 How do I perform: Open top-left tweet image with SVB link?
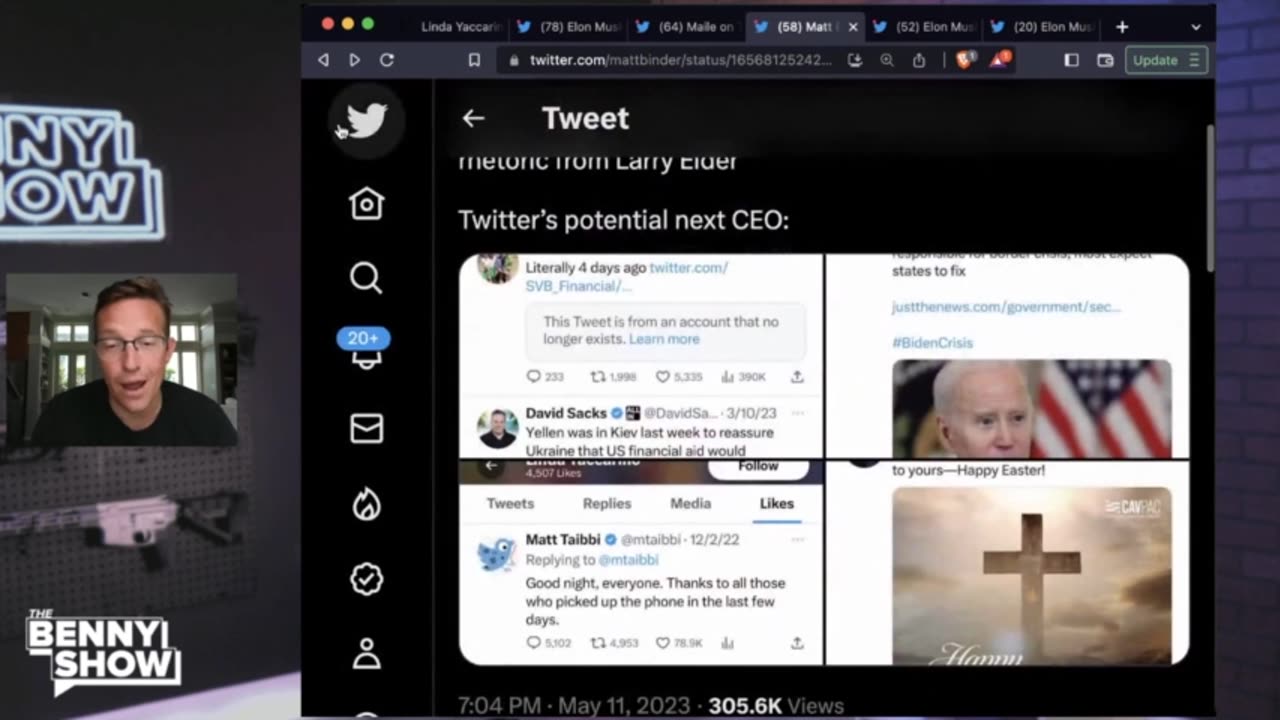[x=640, y=355]
